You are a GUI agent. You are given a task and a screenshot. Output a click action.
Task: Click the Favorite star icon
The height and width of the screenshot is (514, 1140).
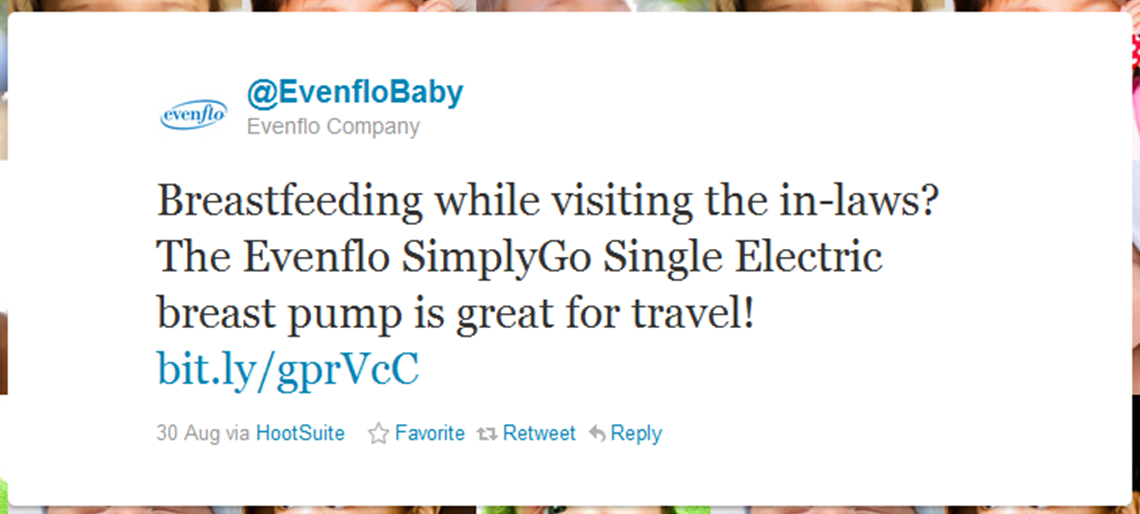378,434
